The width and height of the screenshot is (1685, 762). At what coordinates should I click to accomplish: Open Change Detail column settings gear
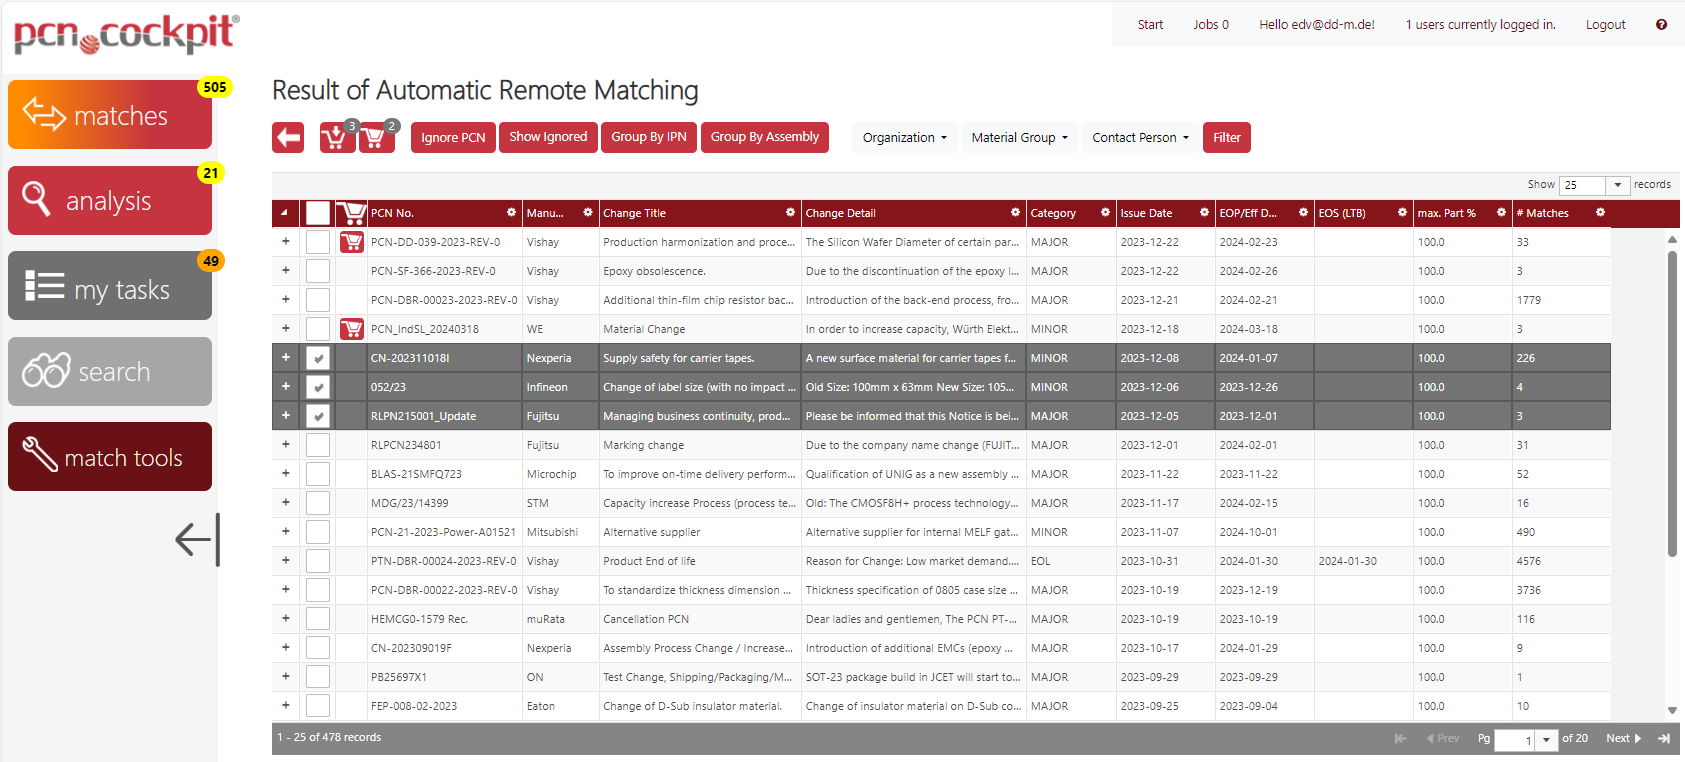tap(1015, 212)
